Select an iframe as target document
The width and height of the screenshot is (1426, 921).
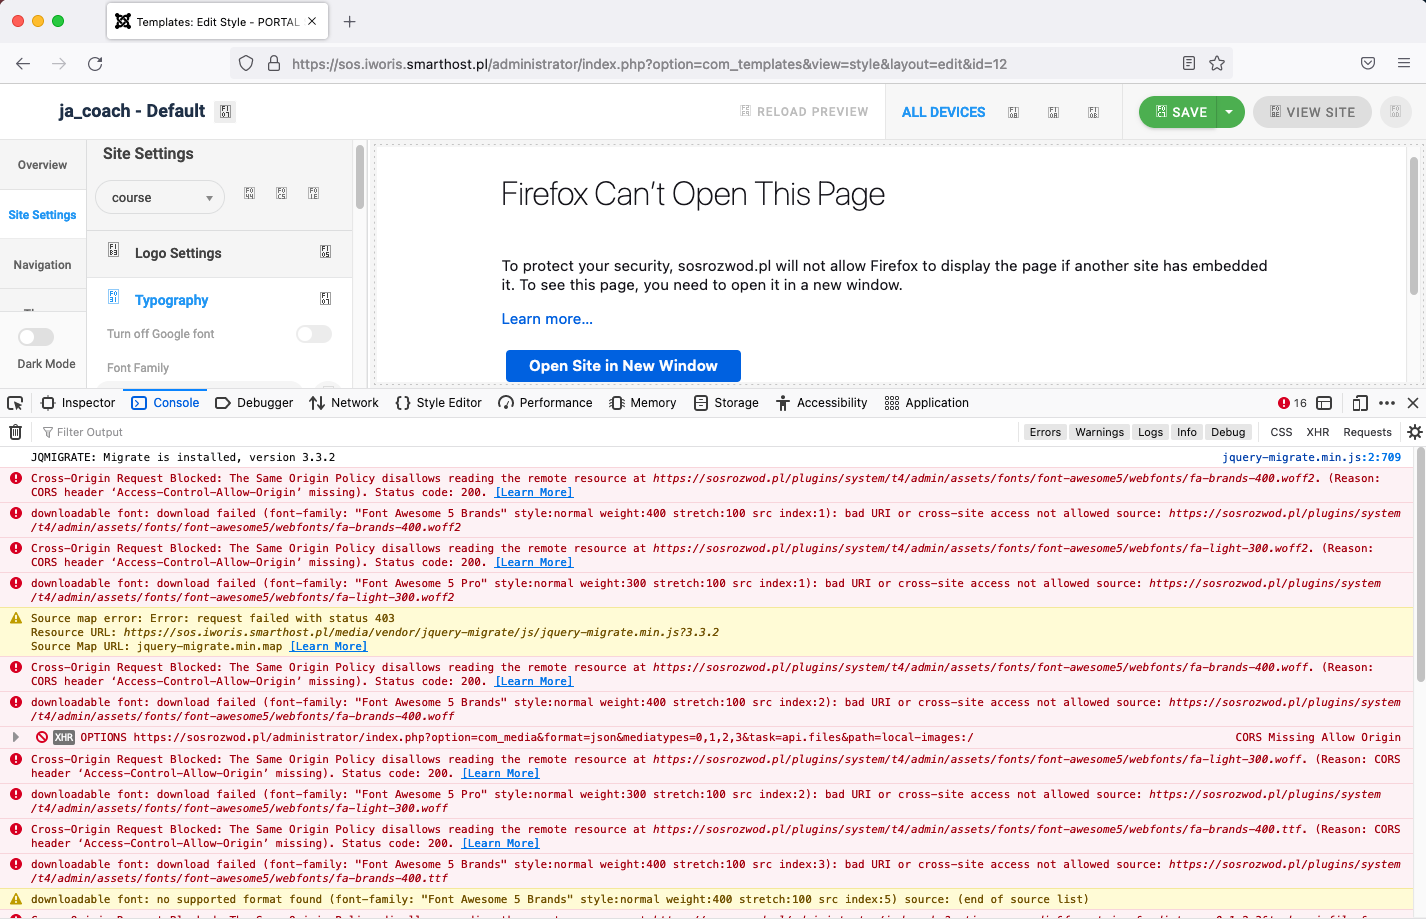[x=1324, y=403]
